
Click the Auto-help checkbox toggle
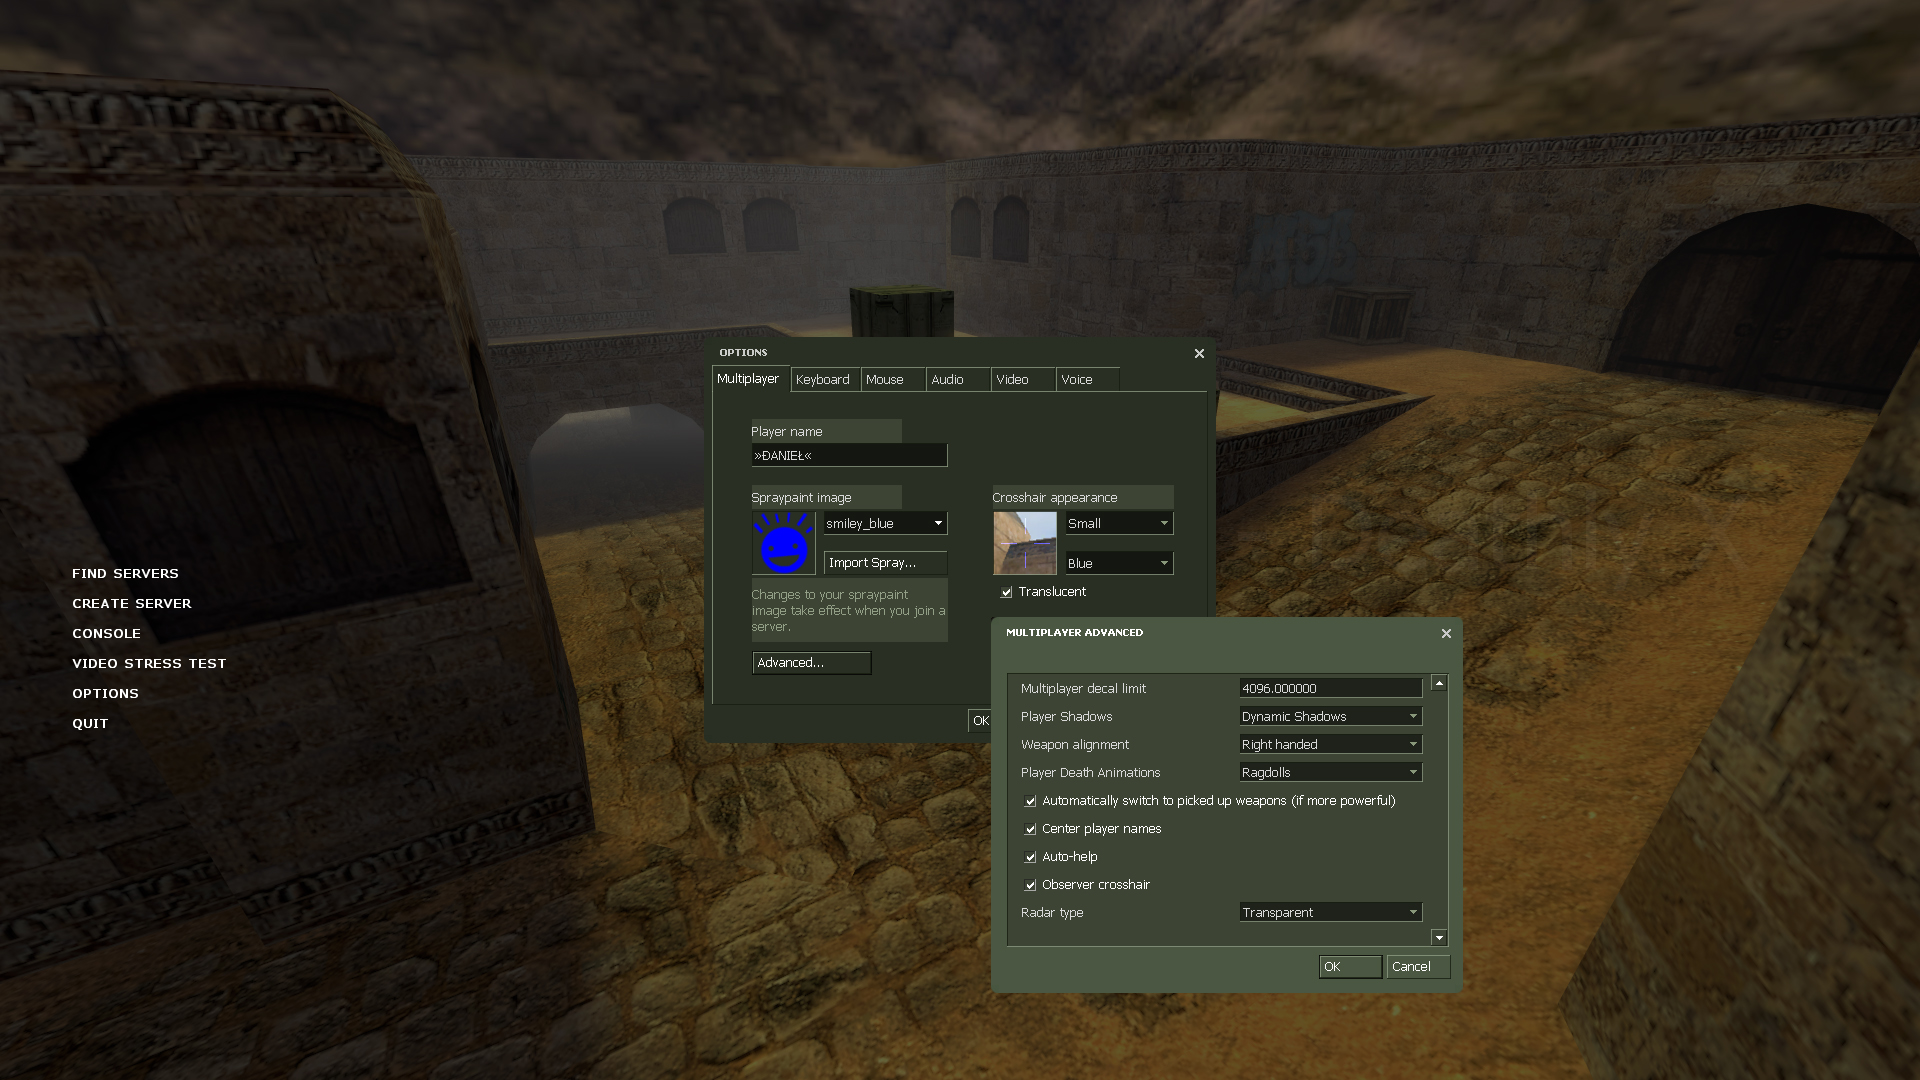coord(1030,857)
